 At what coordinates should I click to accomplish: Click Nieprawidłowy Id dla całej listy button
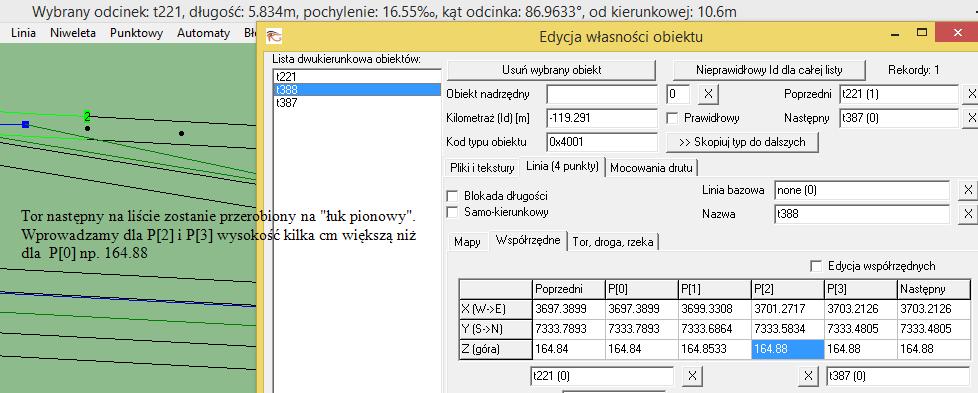[770, 70]
